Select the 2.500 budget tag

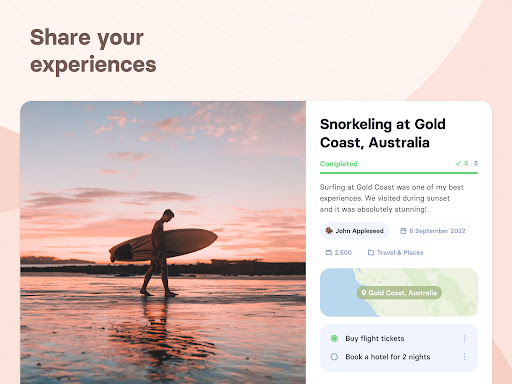[339, 252]
